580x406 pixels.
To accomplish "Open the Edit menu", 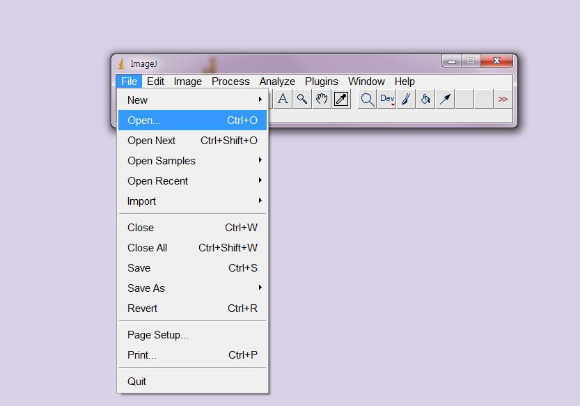I will (x=155, y=81).
